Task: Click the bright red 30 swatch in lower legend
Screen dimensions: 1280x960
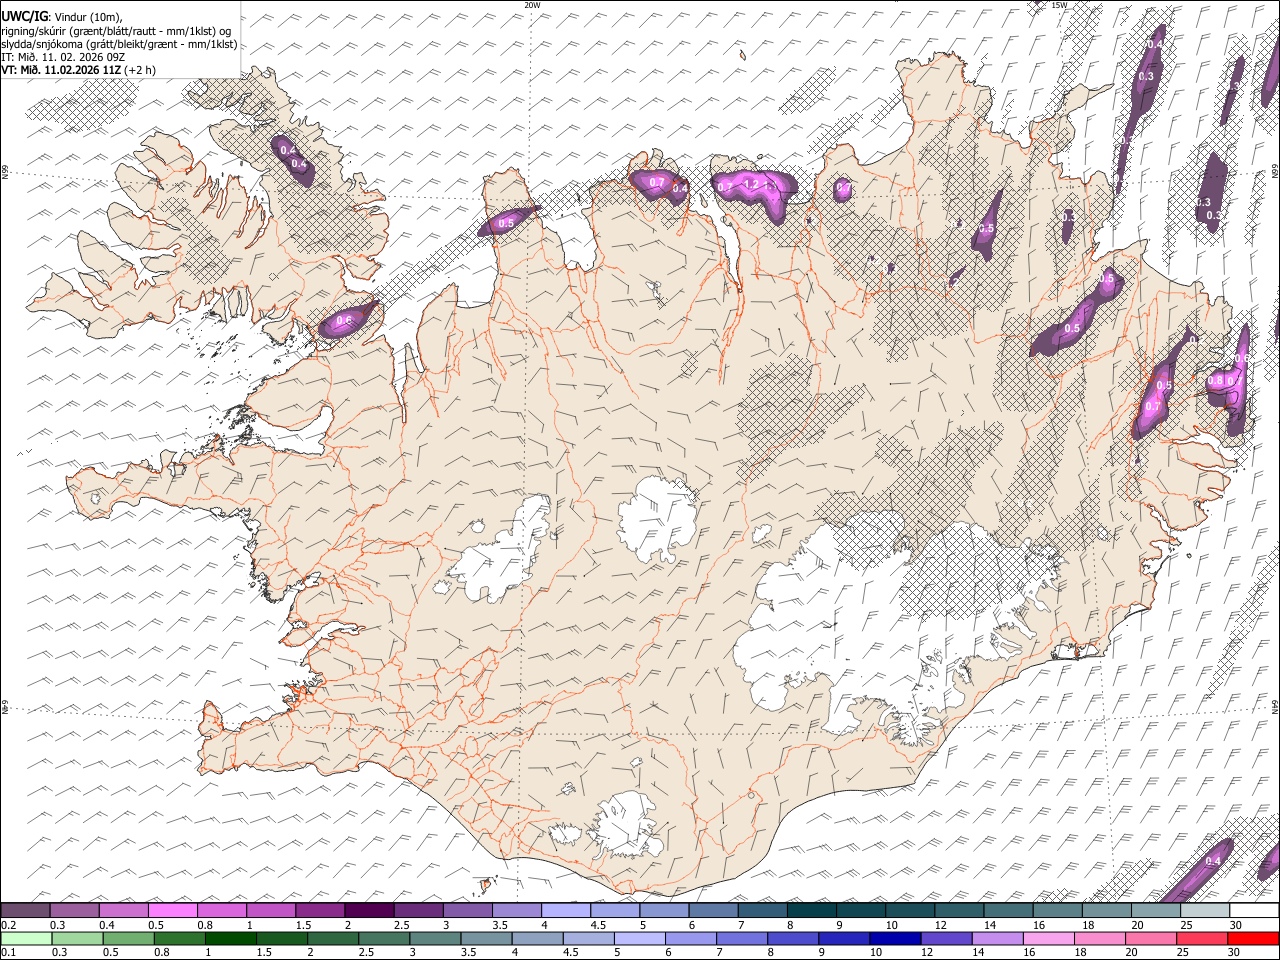Action: 1254,938
